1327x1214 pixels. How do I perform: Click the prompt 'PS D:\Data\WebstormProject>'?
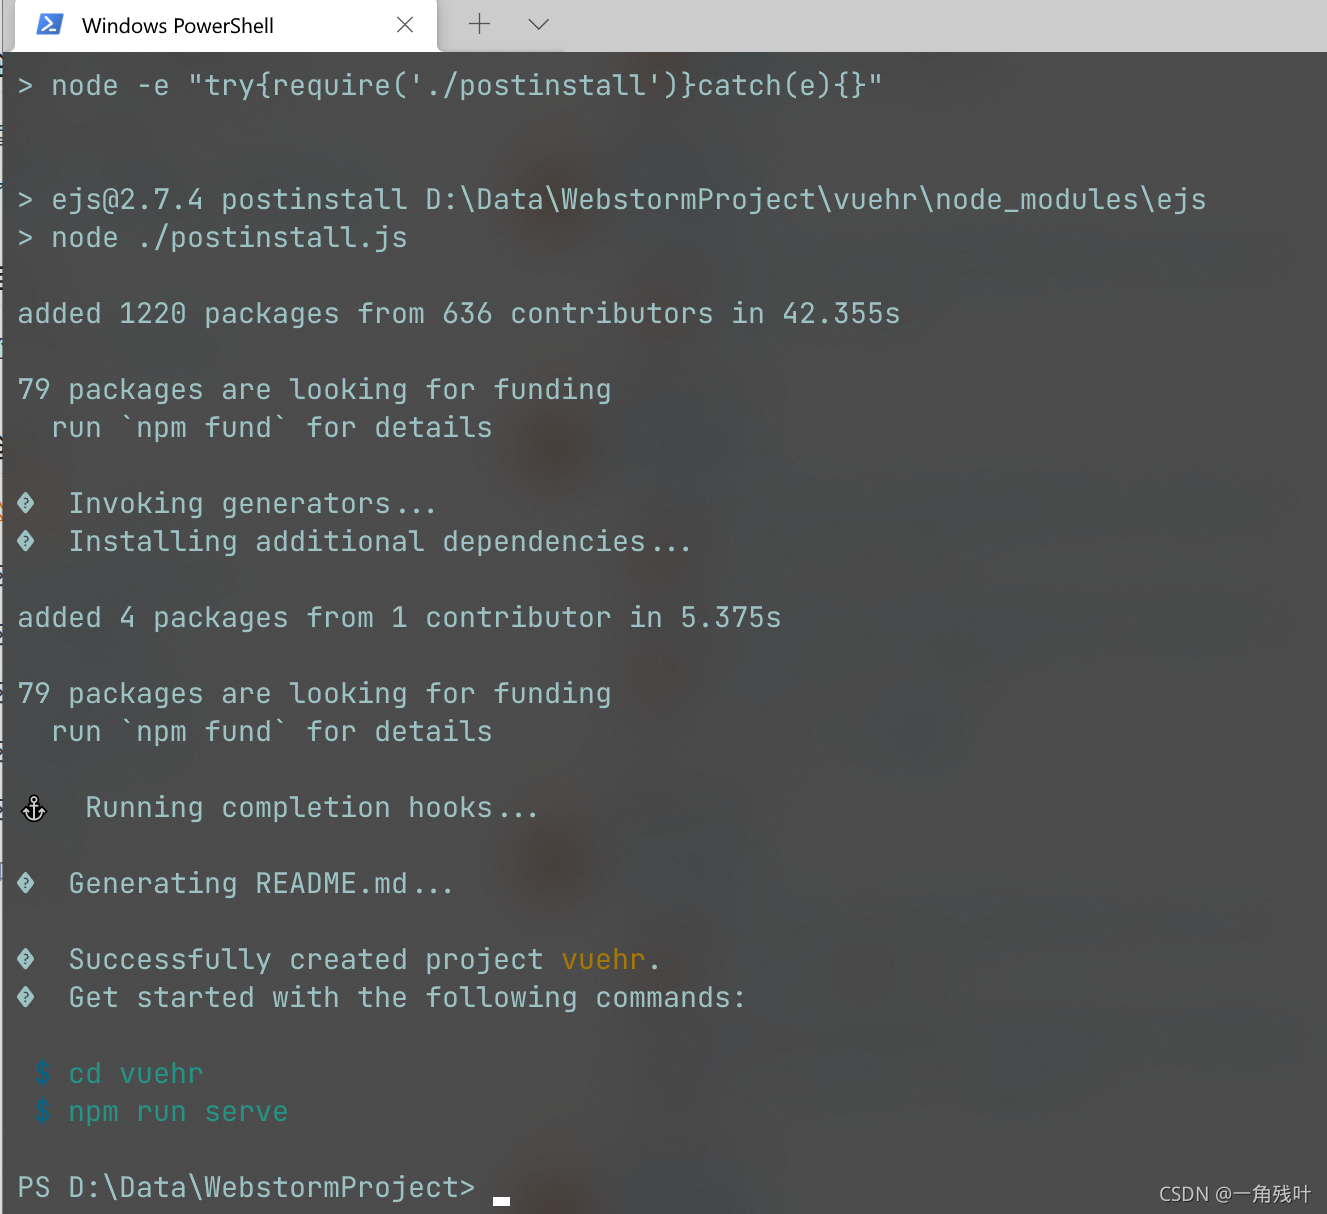246,1188
